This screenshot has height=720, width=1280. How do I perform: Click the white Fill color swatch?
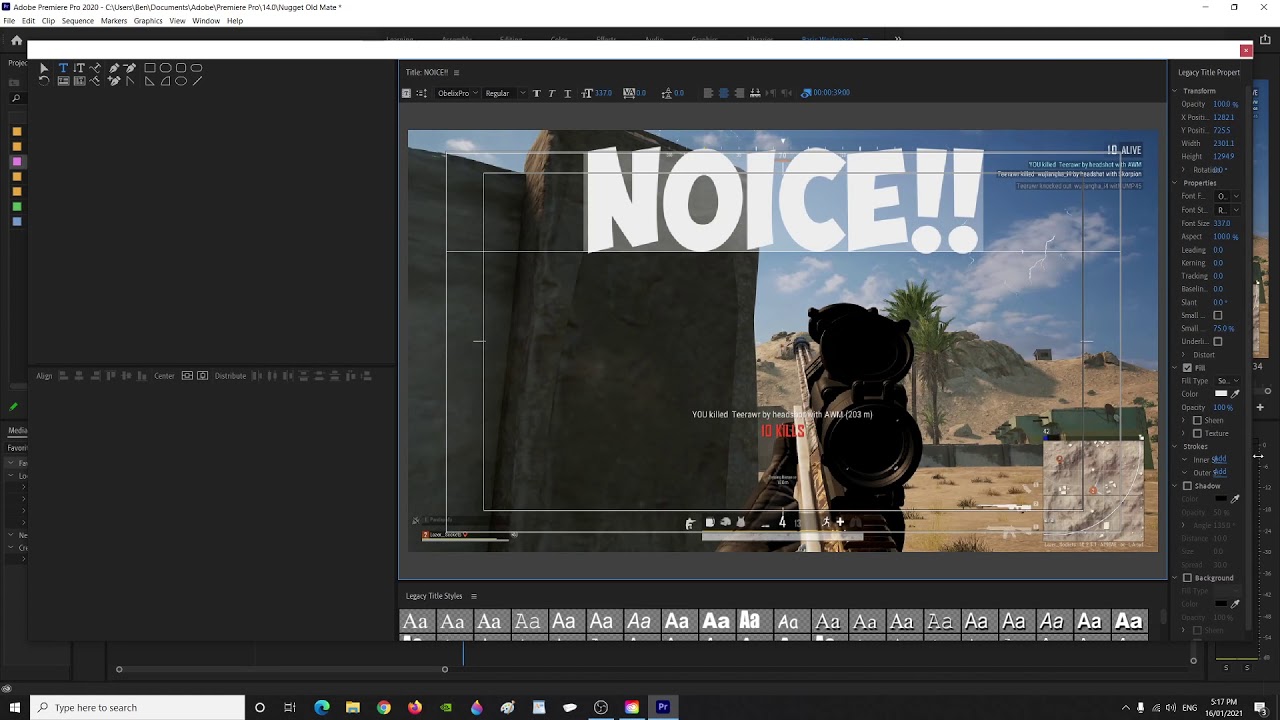[1220, 394]
